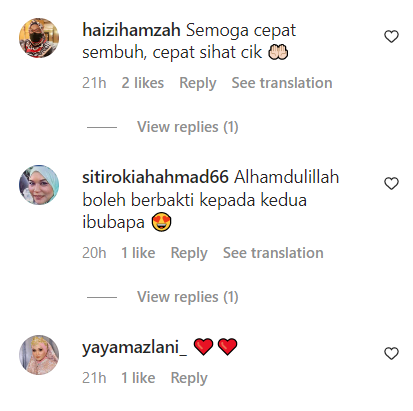Click the 20h timestamp on sitirokiahahmad66's comment

[94, 253]
